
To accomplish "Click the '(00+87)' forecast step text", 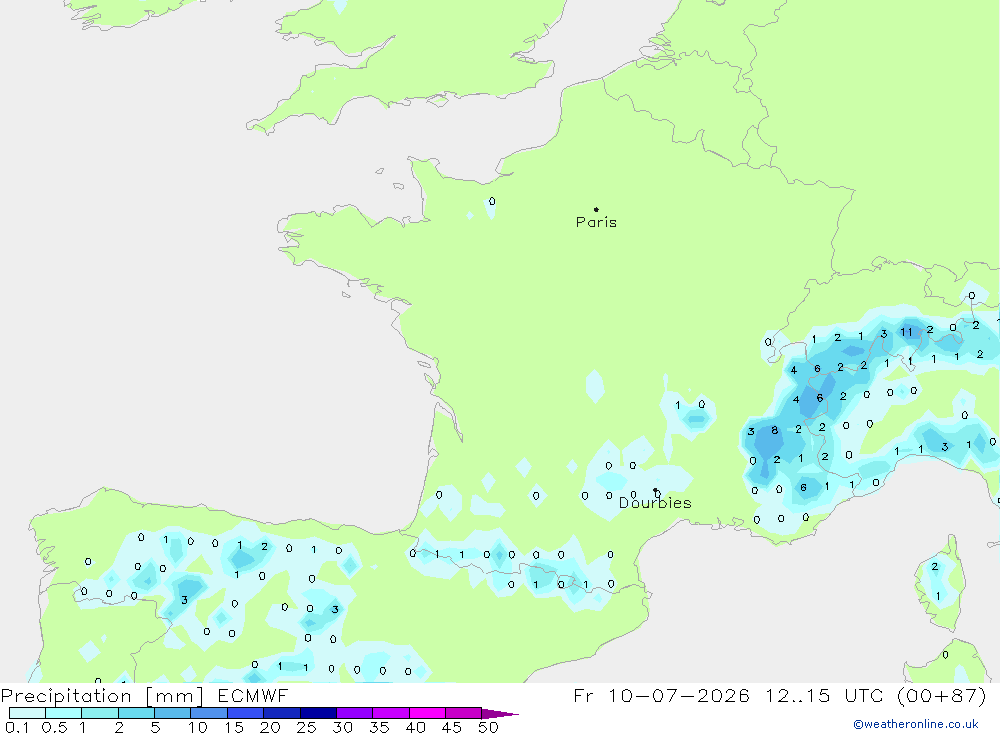I will click(941, 695).
